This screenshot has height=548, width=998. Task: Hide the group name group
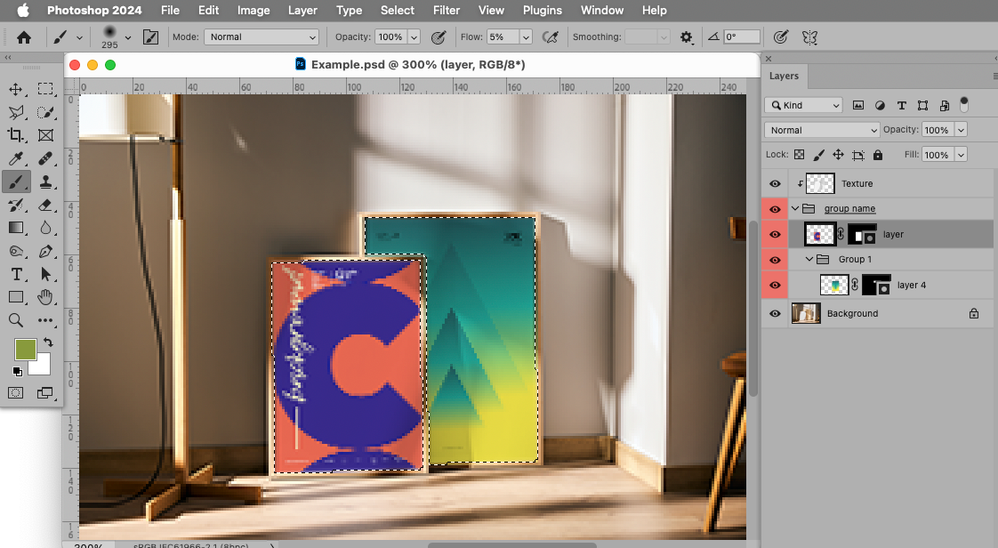coord(775,209)
